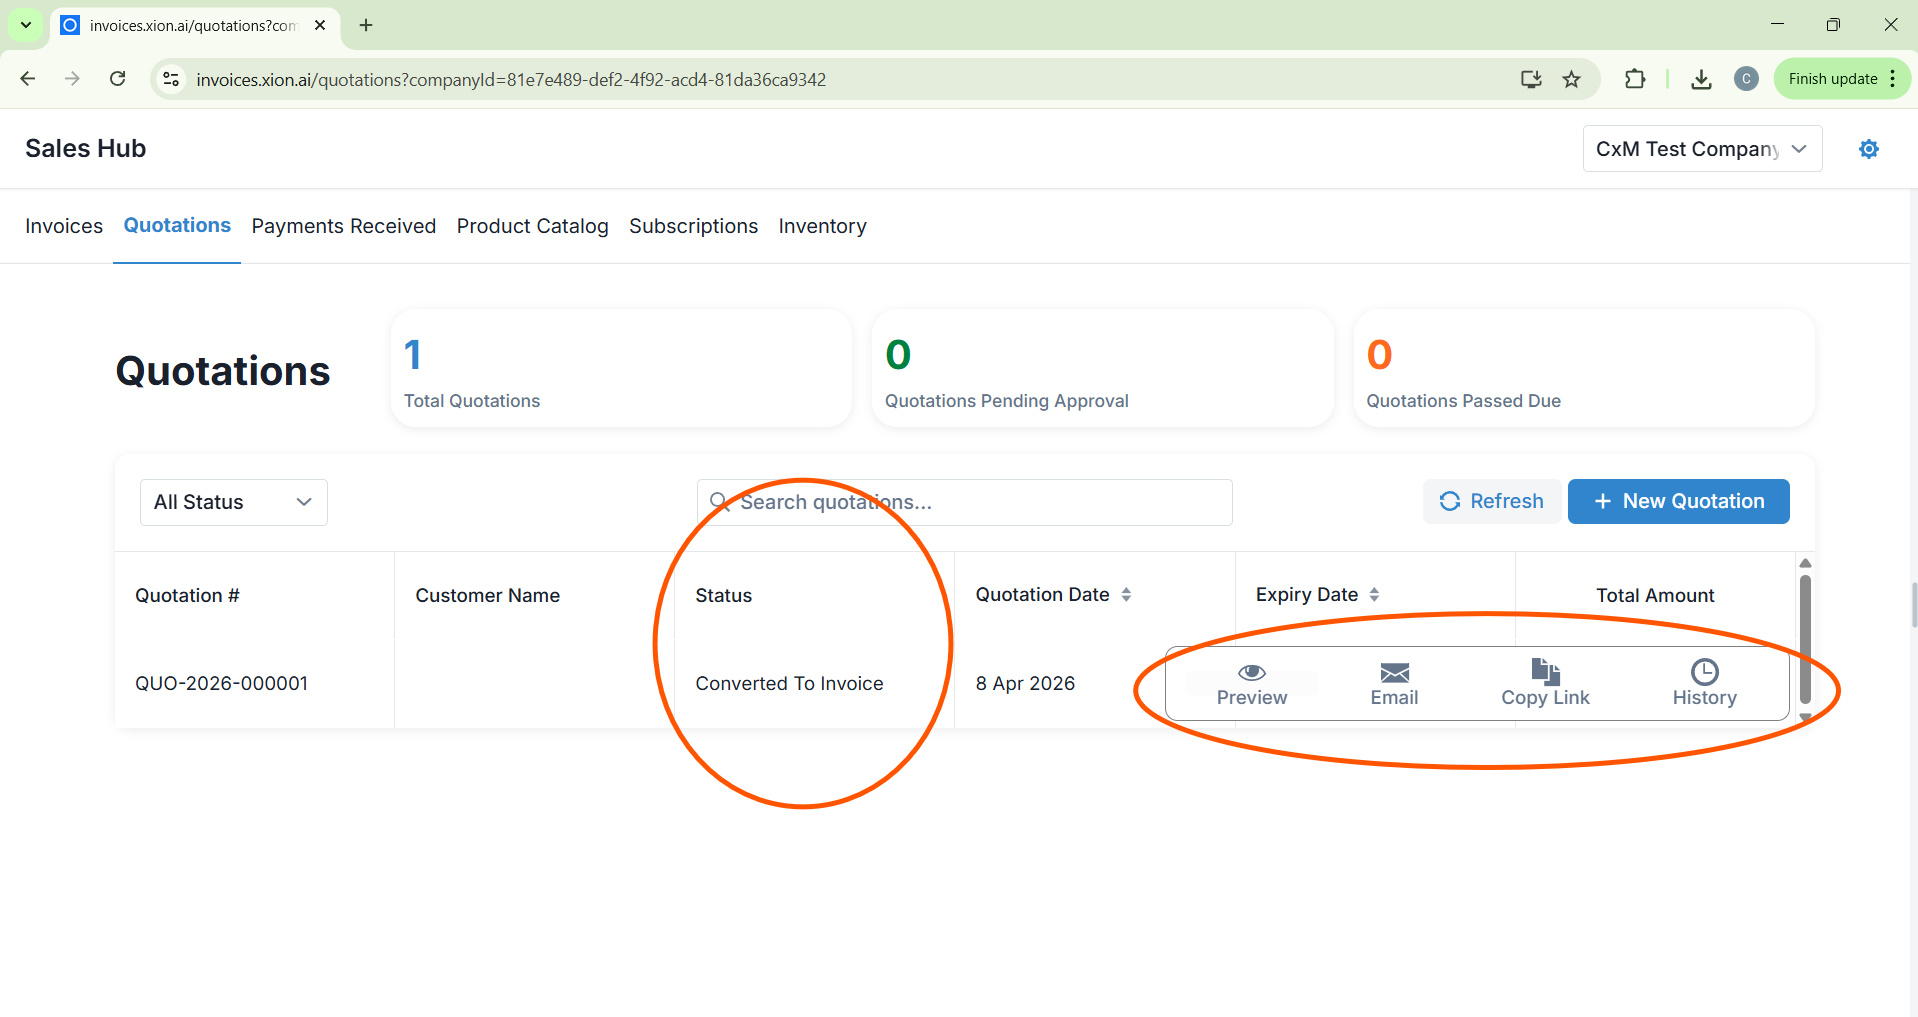Reload the page with browser refresh icon

click(118, 79)
